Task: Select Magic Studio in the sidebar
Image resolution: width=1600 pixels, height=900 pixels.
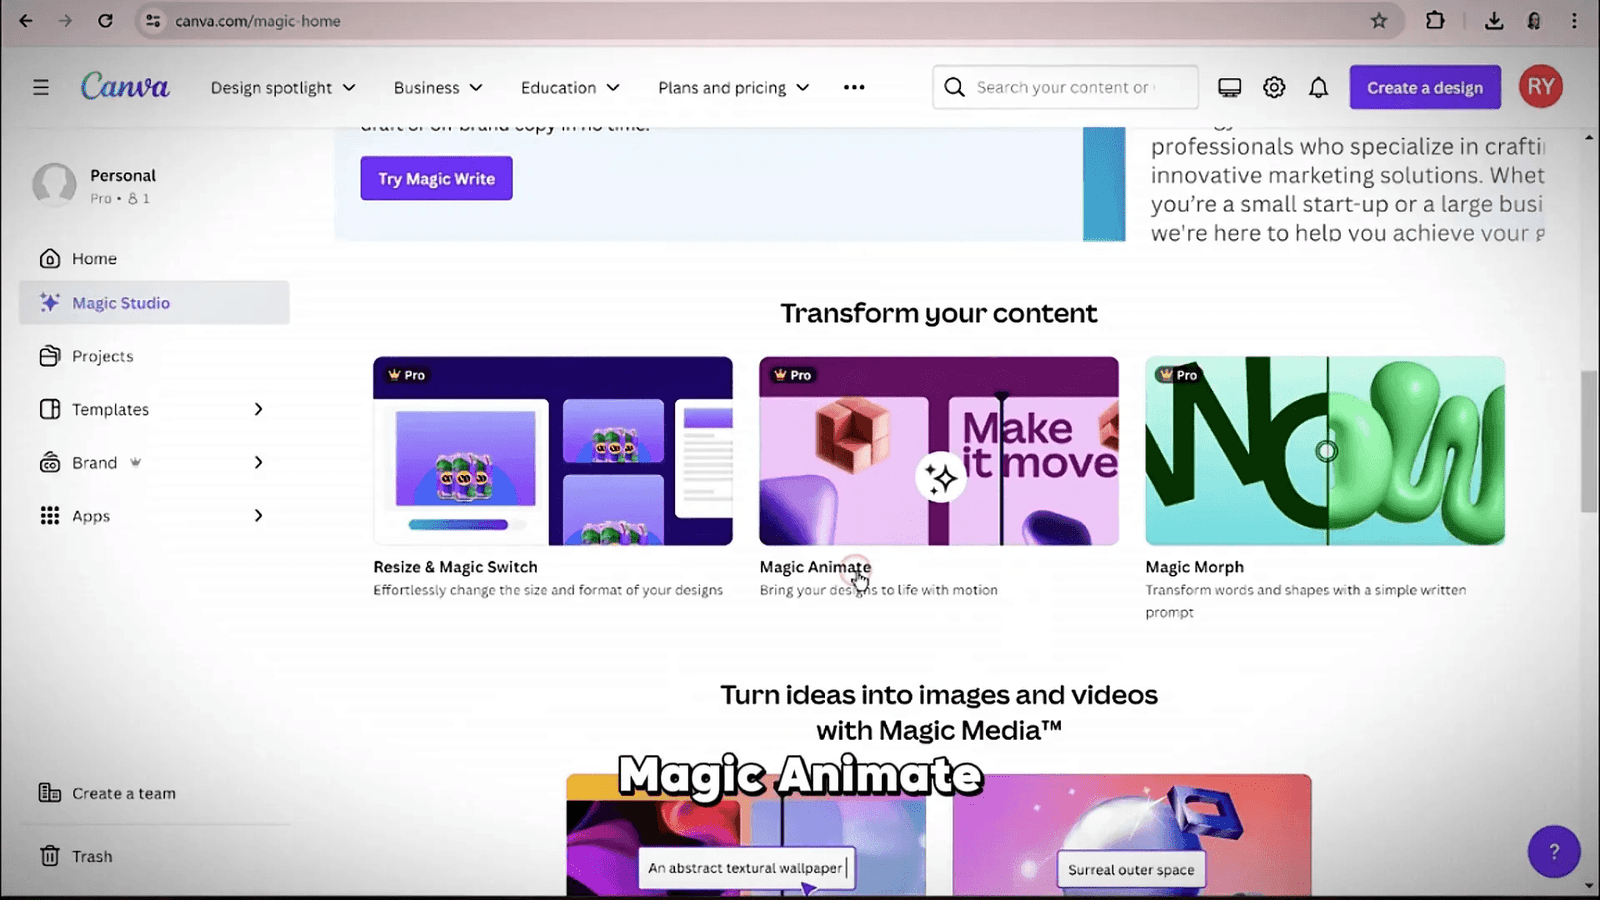Action: (x=154, y=302)
